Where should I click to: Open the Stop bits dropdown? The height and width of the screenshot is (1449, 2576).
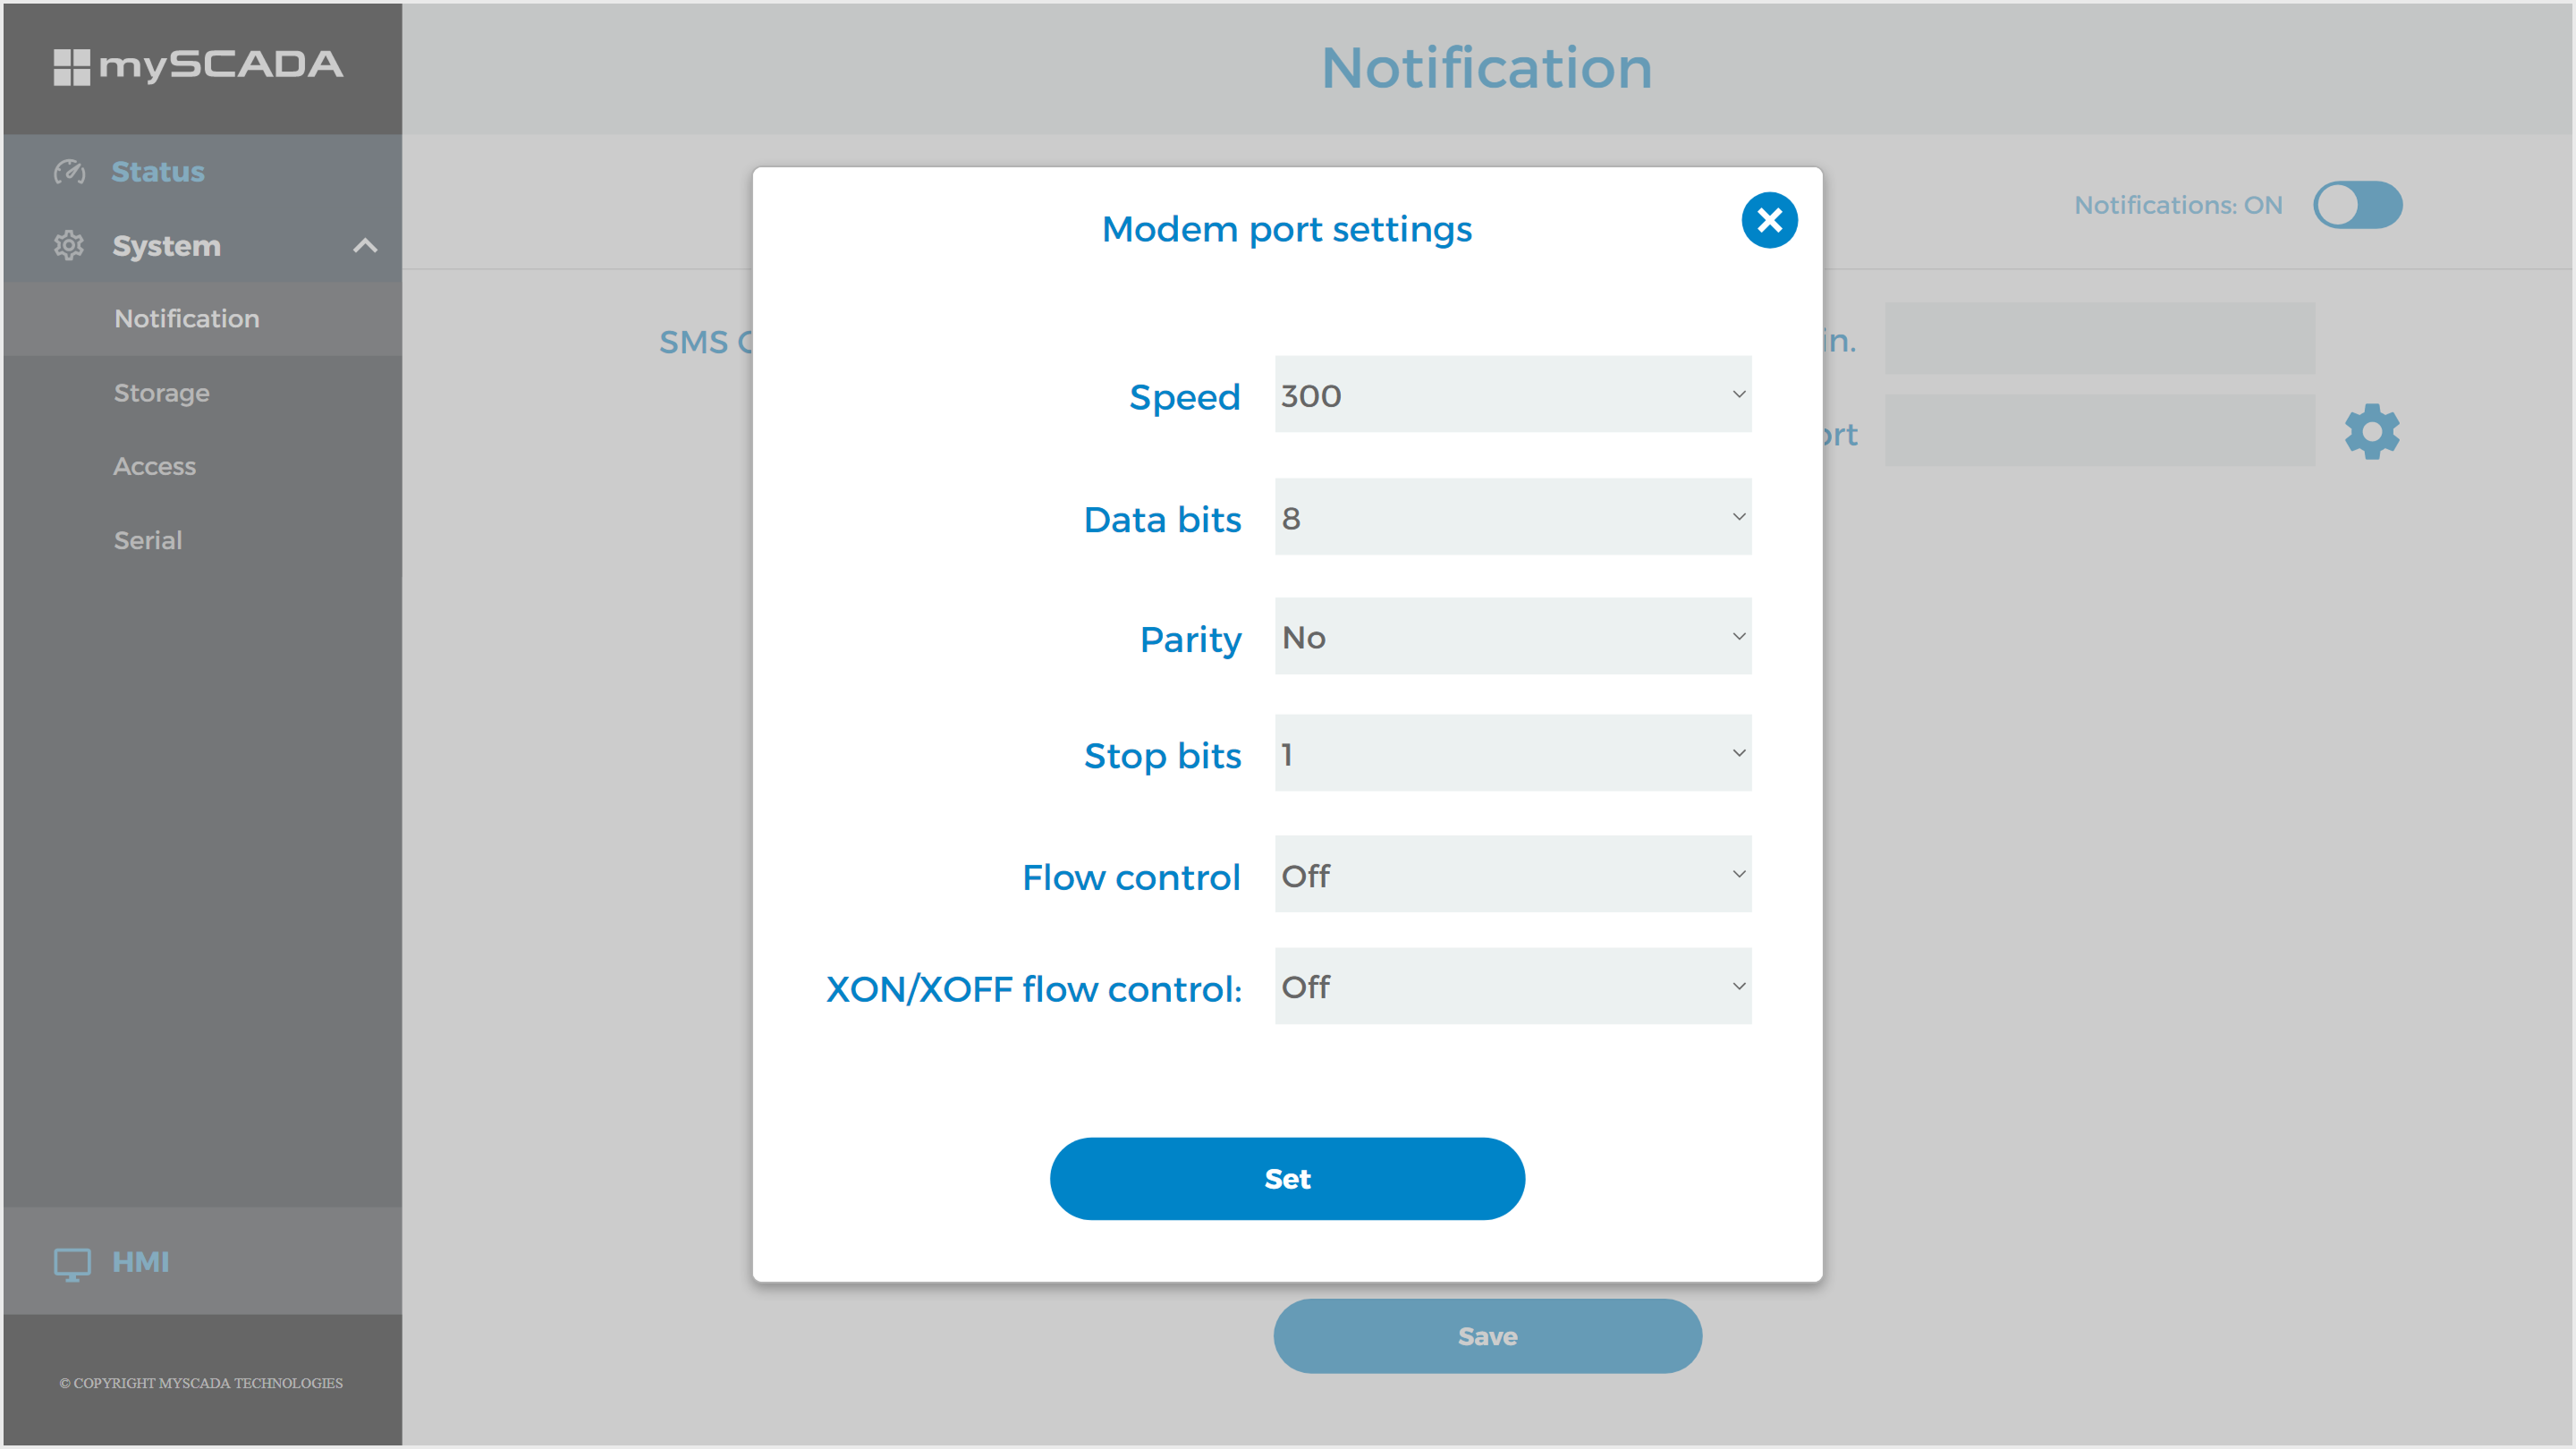coord(1512,753)
